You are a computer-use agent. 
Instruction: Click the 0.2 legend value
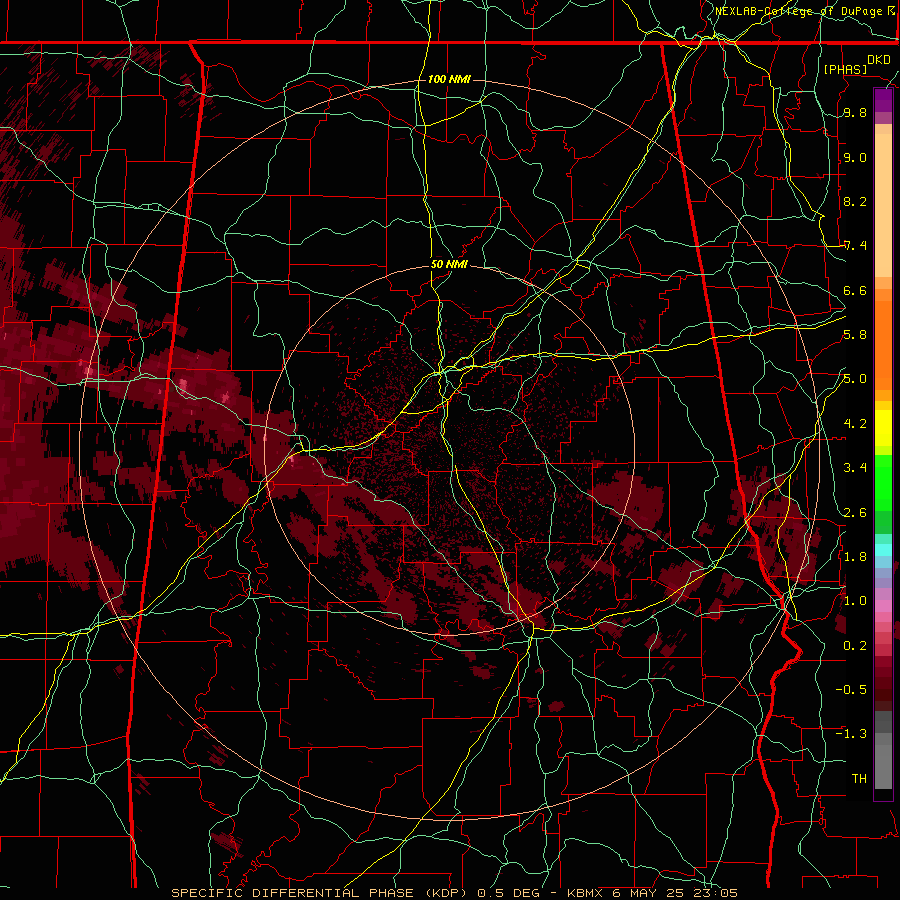(x=855, y=645)
